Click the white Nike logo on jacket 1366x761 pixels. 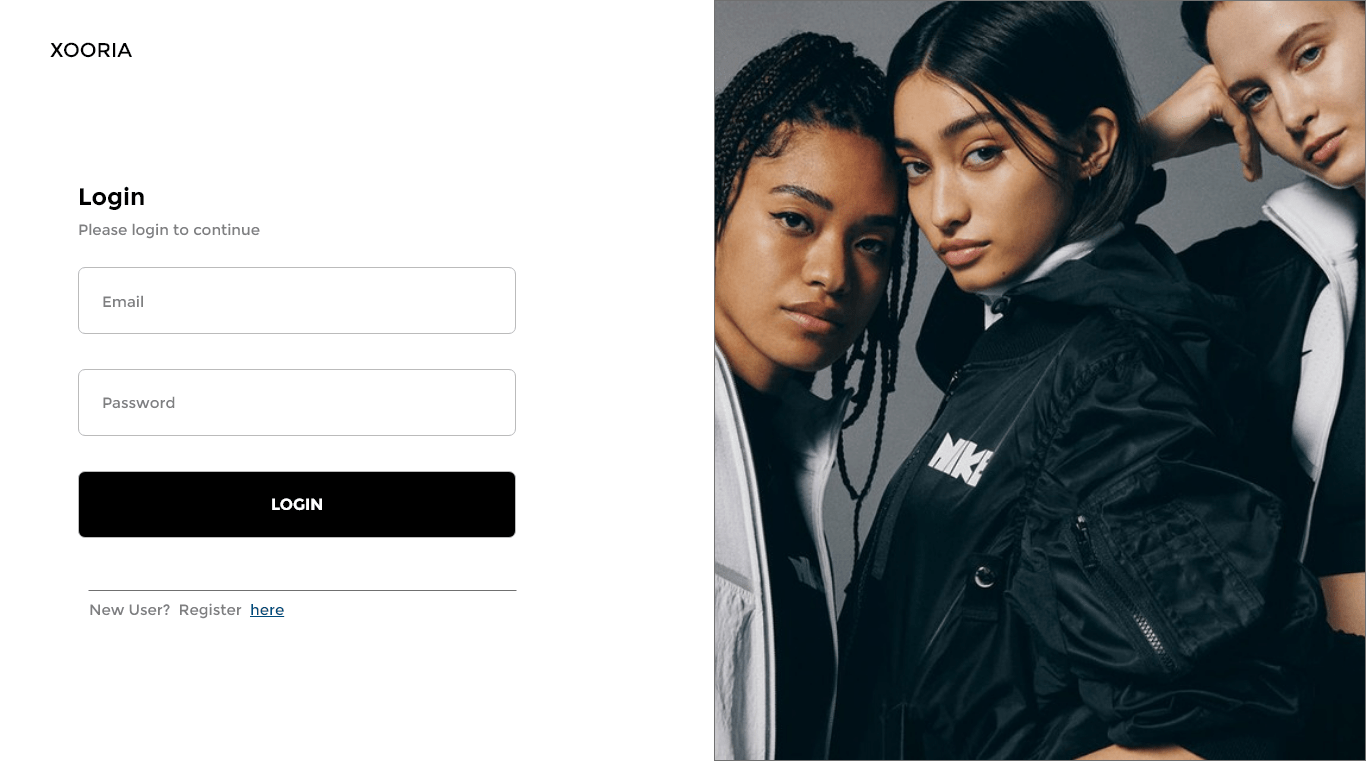click(960, 458)
